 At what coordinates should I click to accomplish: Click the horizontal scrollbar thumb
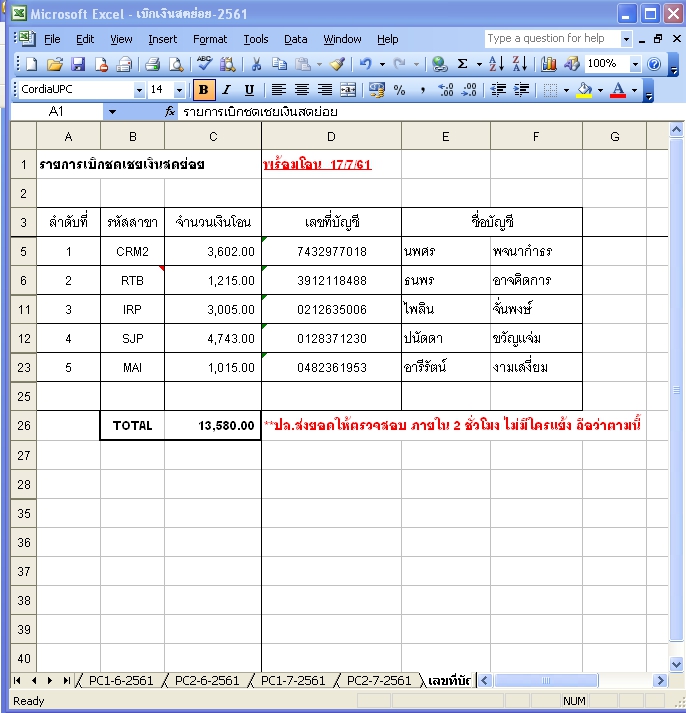tap(546, 680)
